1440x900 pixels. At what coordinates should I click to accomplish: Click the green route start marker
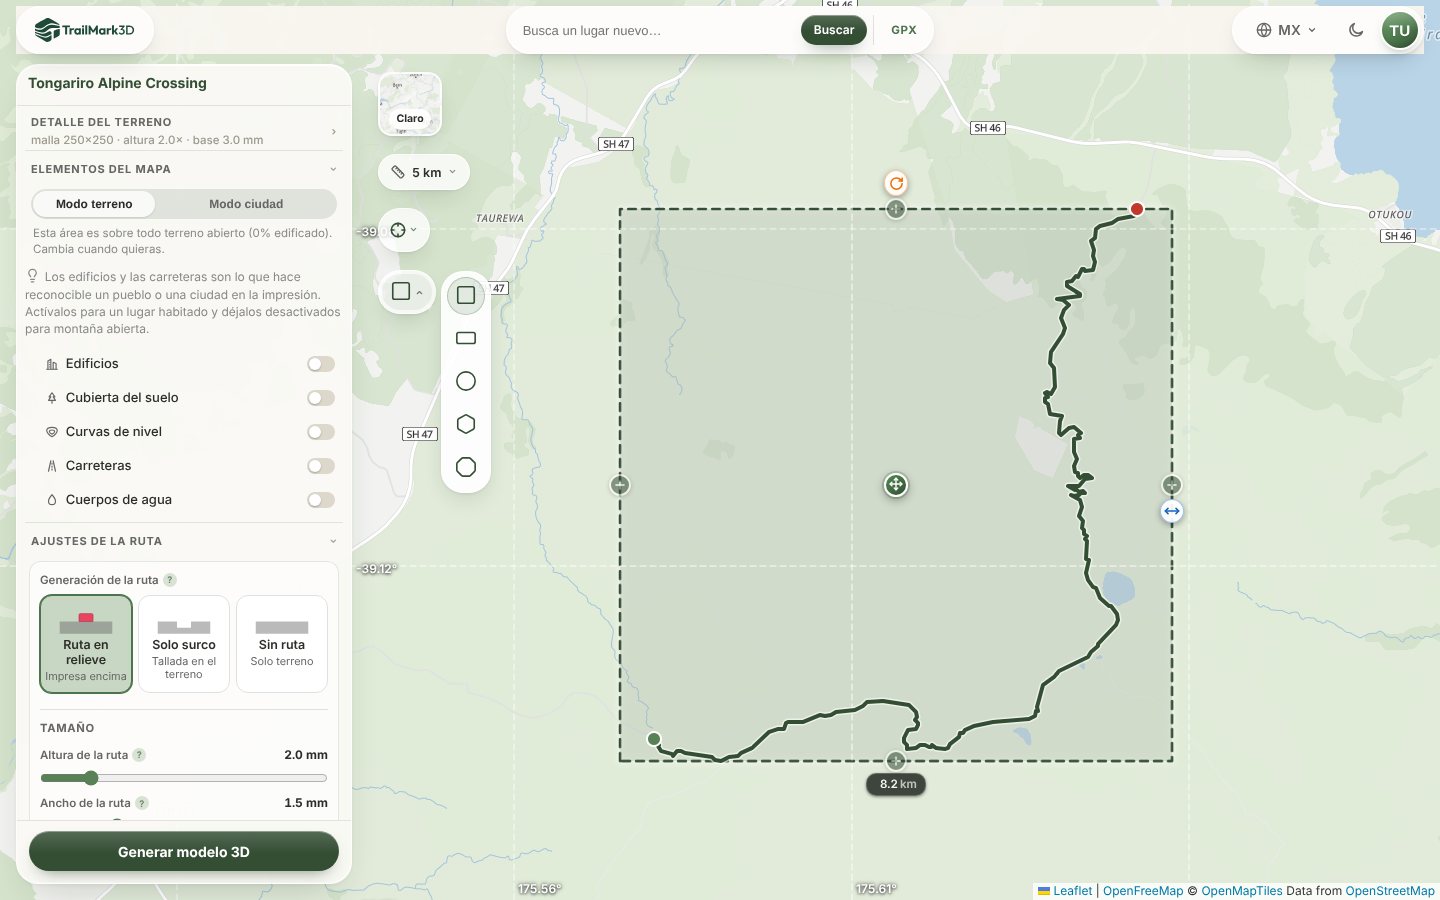coord(654,739)
